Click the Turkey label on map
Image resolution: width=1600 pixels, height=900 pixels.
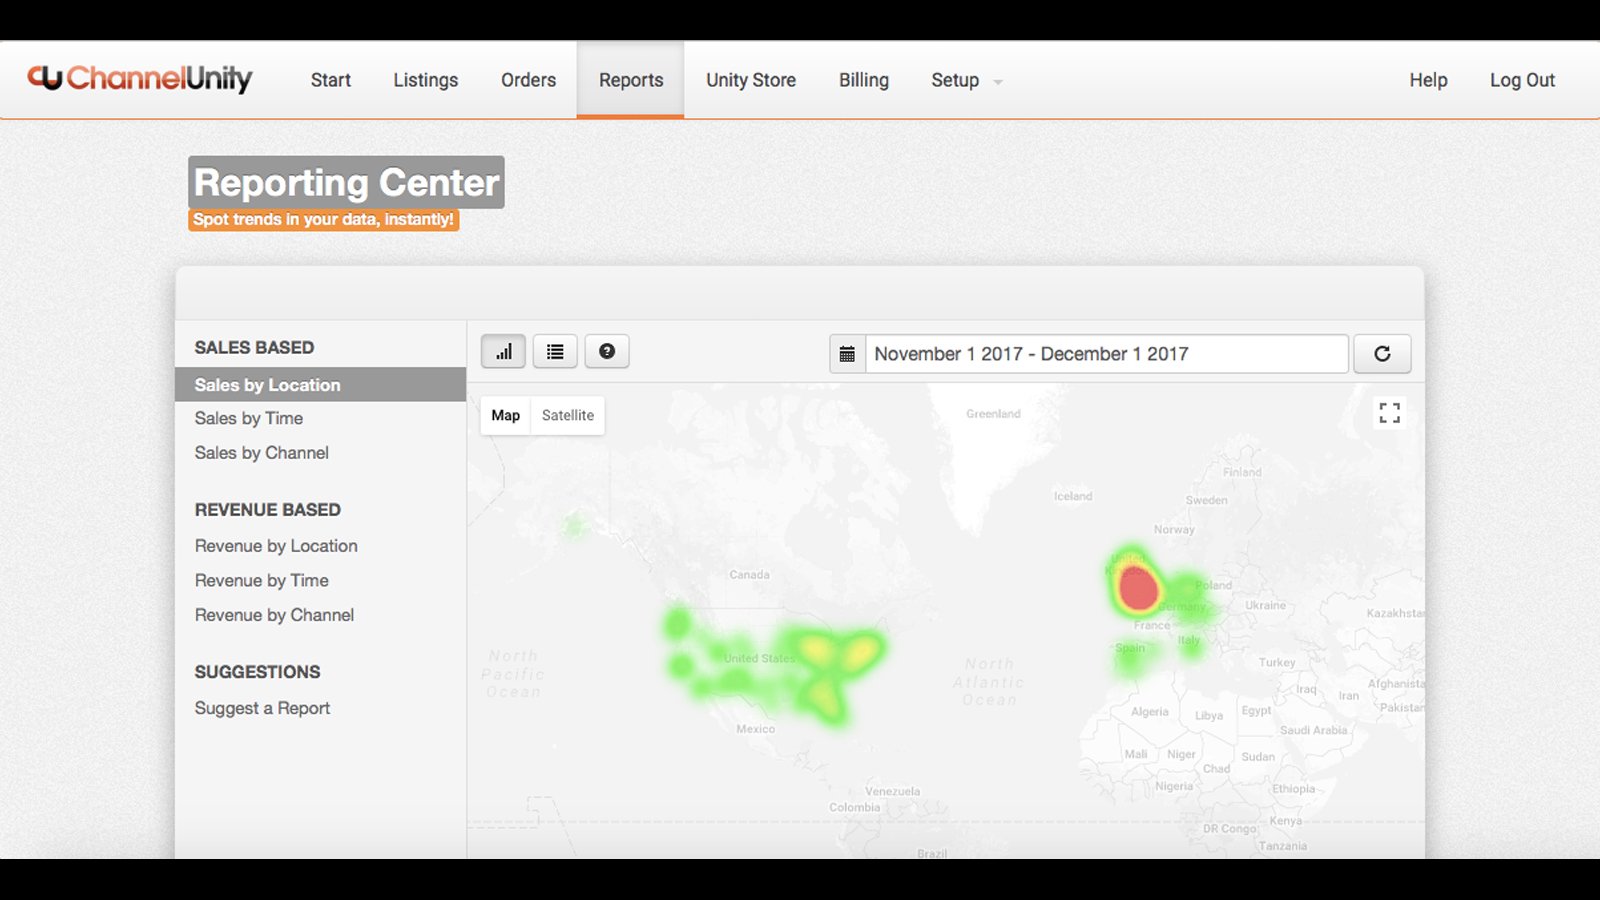(x=1277, y=663)
